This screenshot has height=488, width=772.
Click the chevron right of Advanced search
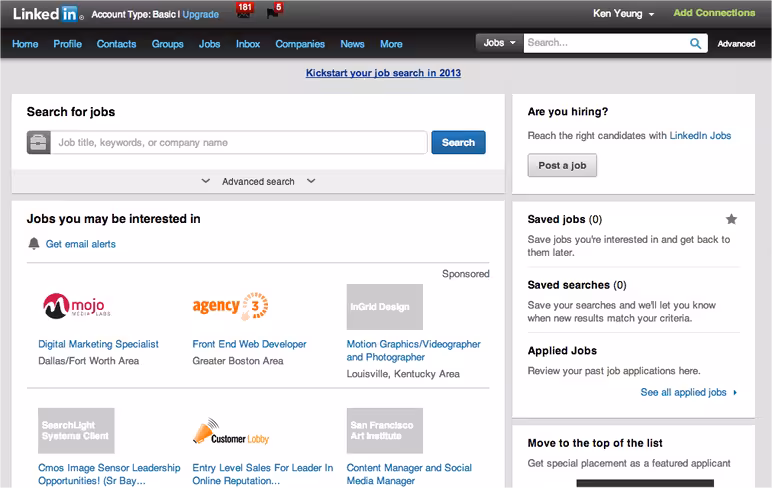311,181
